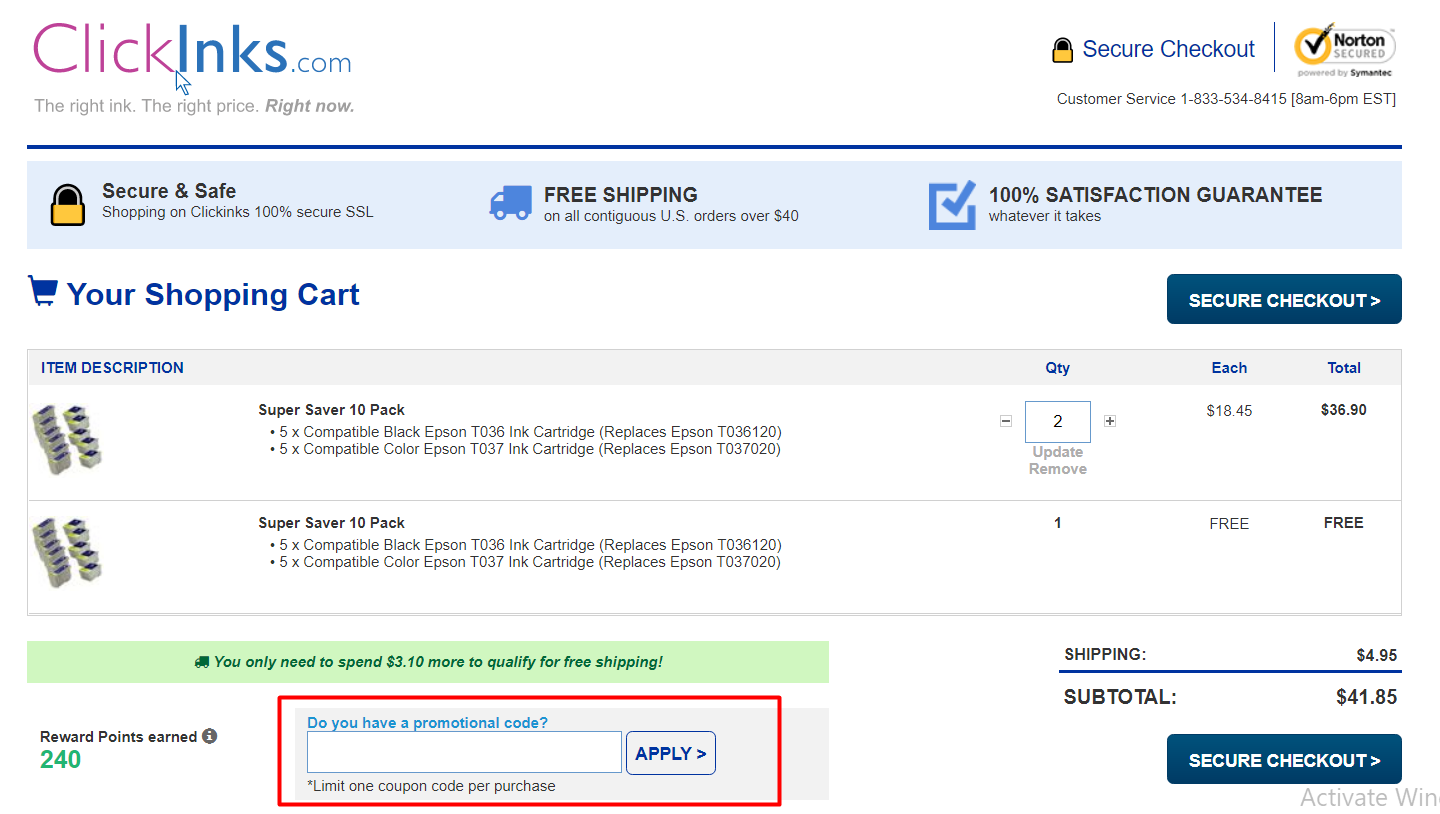Click the Qty column header
The height and width of the screenshot is (814, 1440).
[1058, 368]
